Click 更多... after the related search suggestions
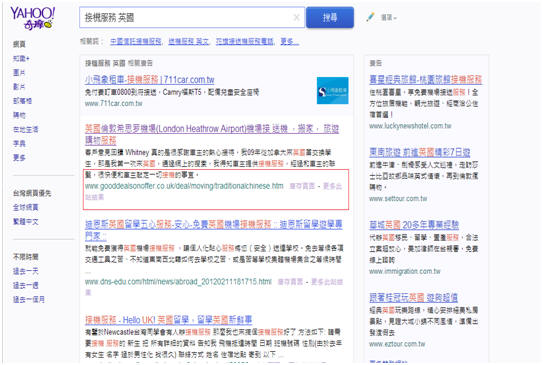This screenshot has width=543, height=365. pos(290,42)
